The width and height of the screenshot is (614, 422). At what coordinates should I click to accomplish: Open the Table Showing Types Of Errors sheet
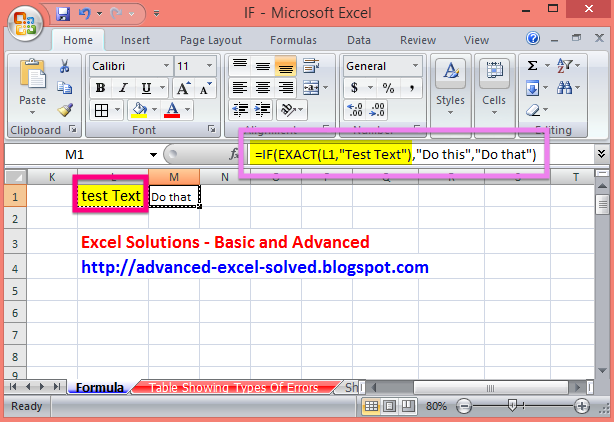pyautogui.click(x=234, y=388)
